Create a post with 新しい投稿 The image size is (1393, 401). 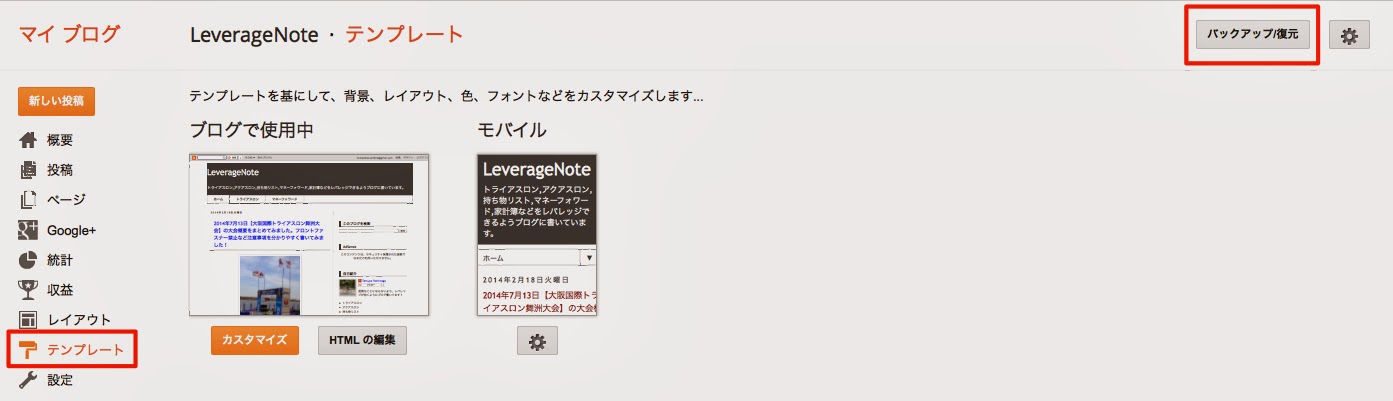click(56, 101)
